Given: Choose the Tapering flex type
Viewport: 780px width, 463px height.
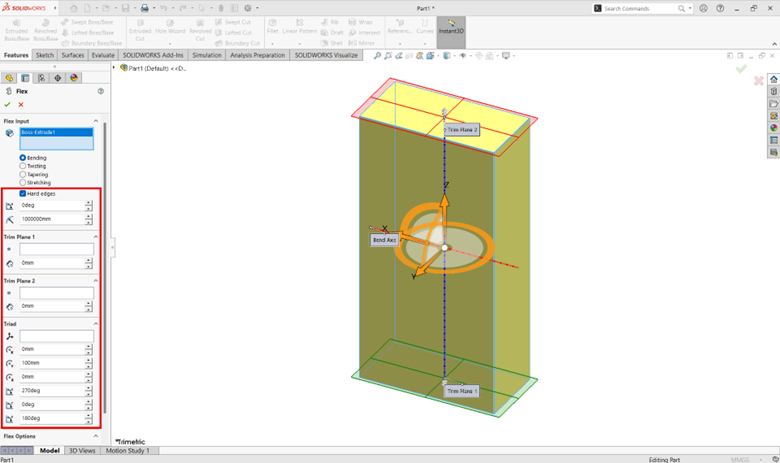Looking at the screenshot, I should [x=23, y=174].
